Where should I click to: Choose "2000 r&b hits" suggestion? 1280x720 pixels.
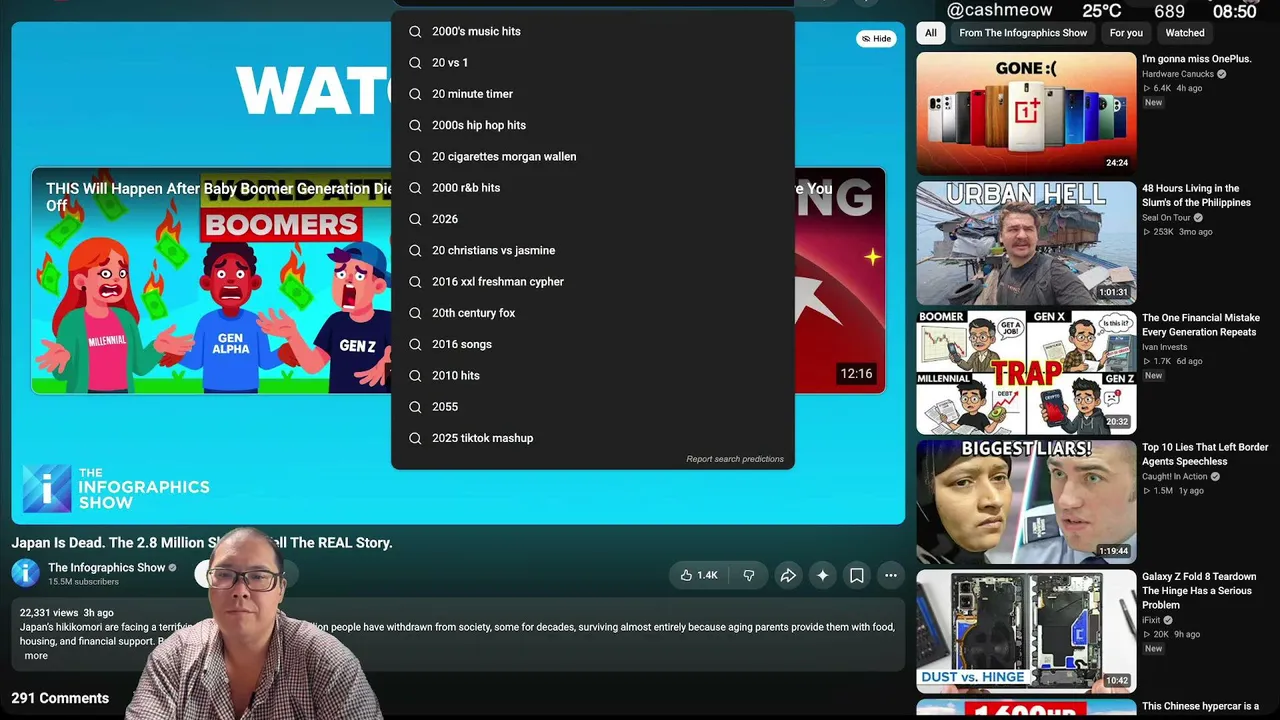point(593,188)
